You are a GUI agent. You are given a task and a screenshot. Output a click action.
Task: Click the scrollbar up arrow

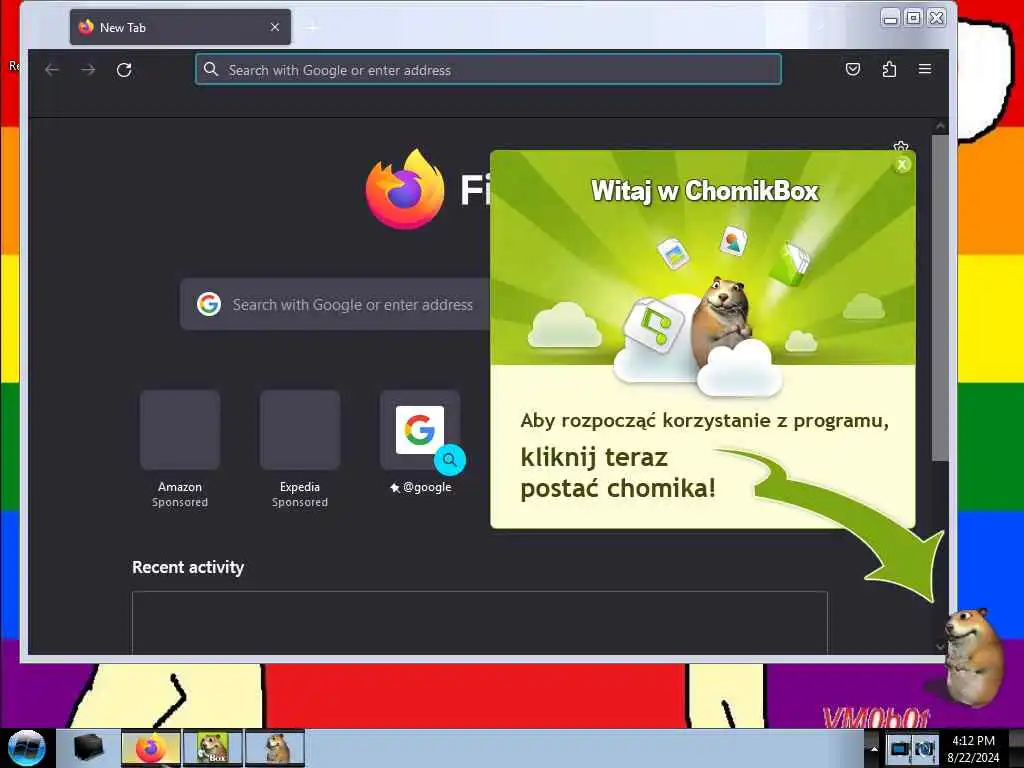coord(940,125)
